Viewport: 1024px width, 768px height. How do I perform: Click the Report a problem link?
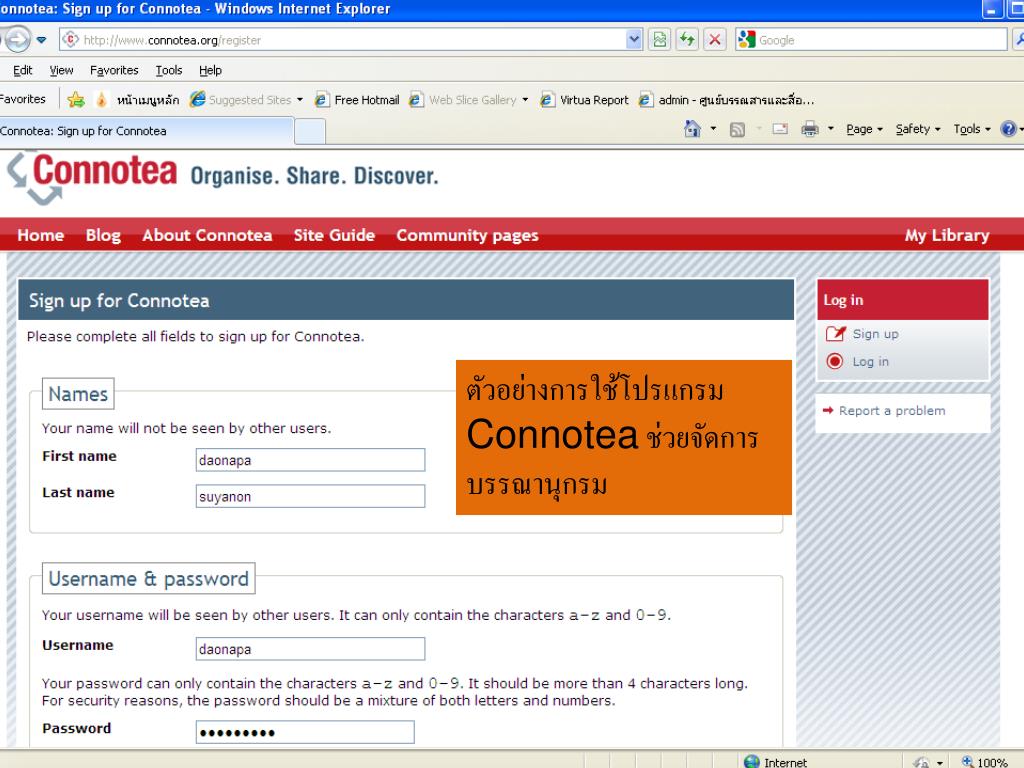[891, 411]
